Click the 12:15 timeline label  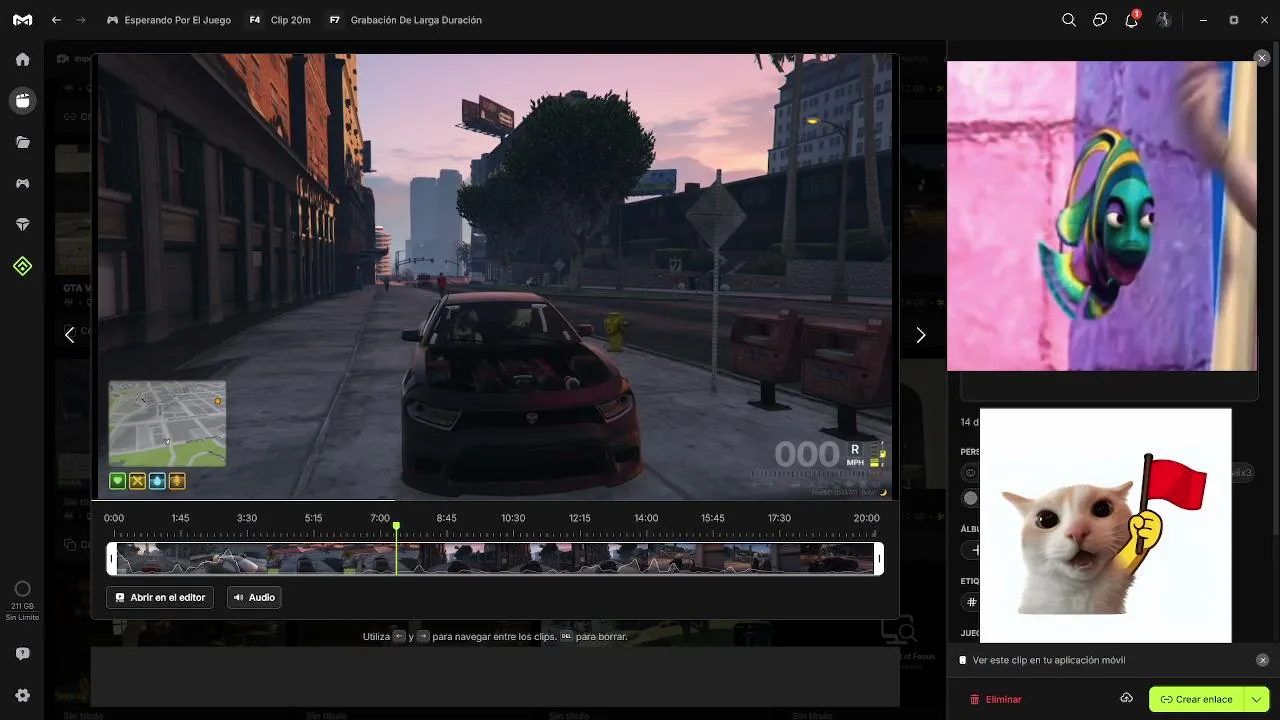(580, 518)
